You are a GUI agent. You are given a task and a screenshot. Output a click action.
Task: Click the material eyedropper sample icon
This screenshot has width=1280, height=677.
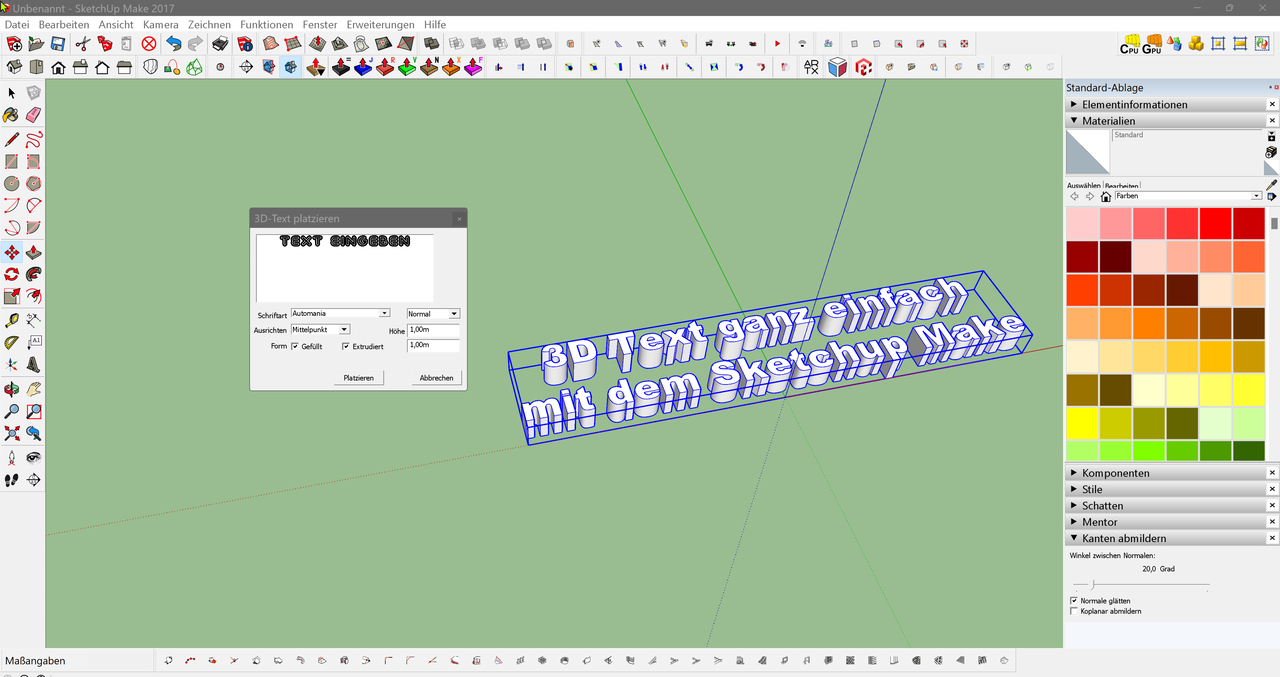[x=1271, y=185]
